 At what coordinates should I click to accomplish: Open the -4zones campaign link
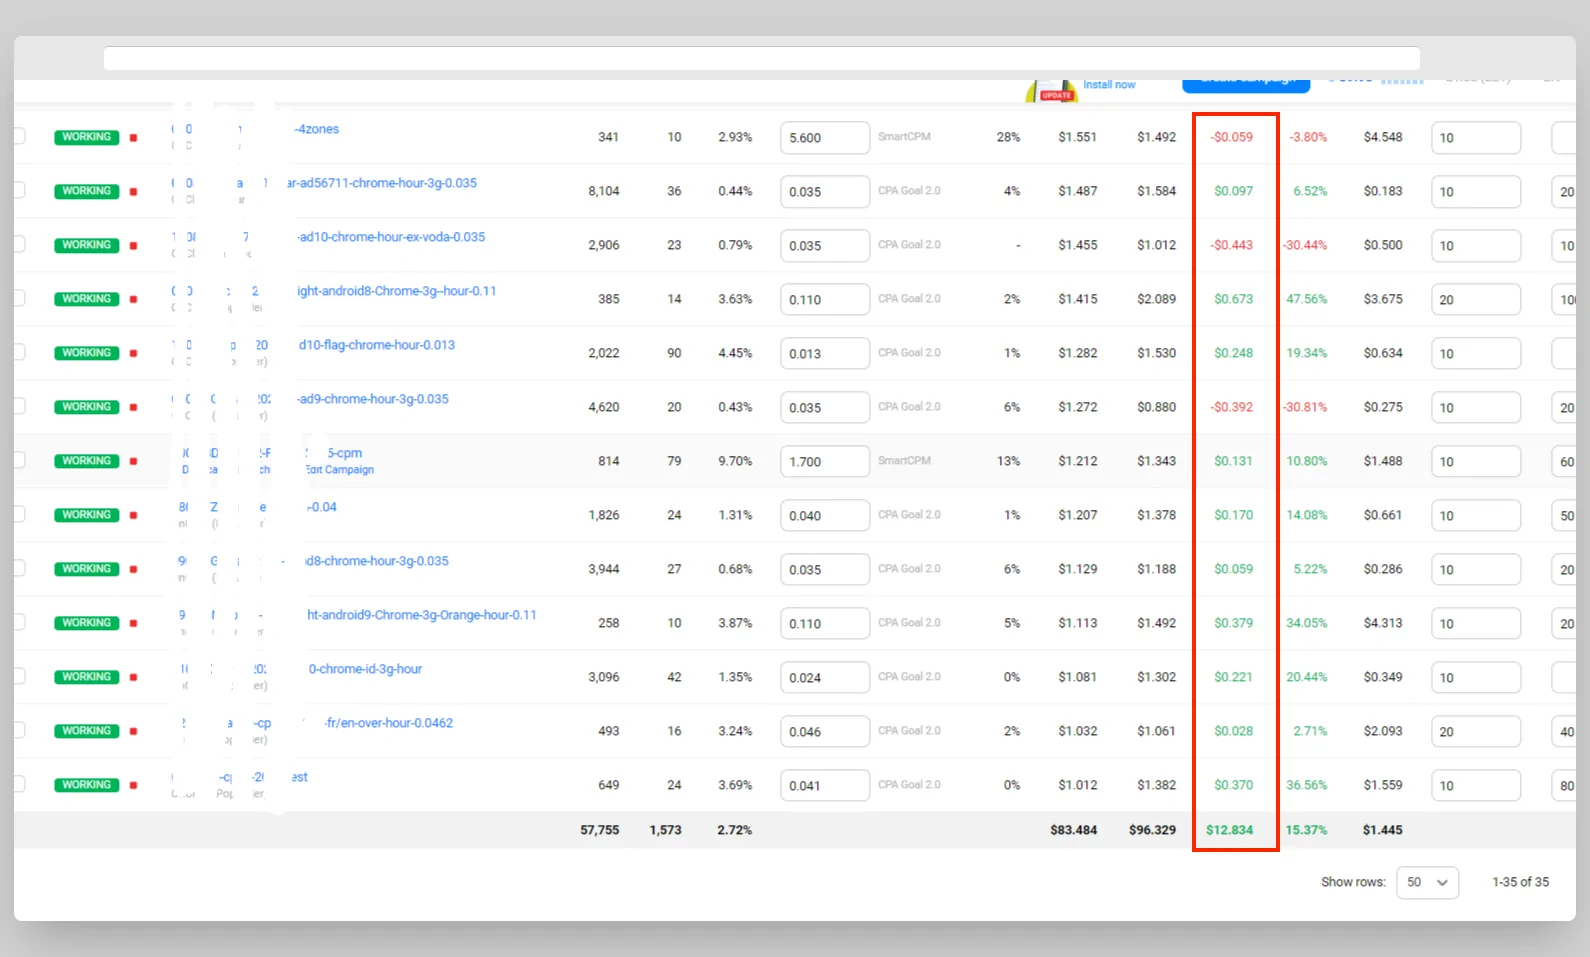317,129
